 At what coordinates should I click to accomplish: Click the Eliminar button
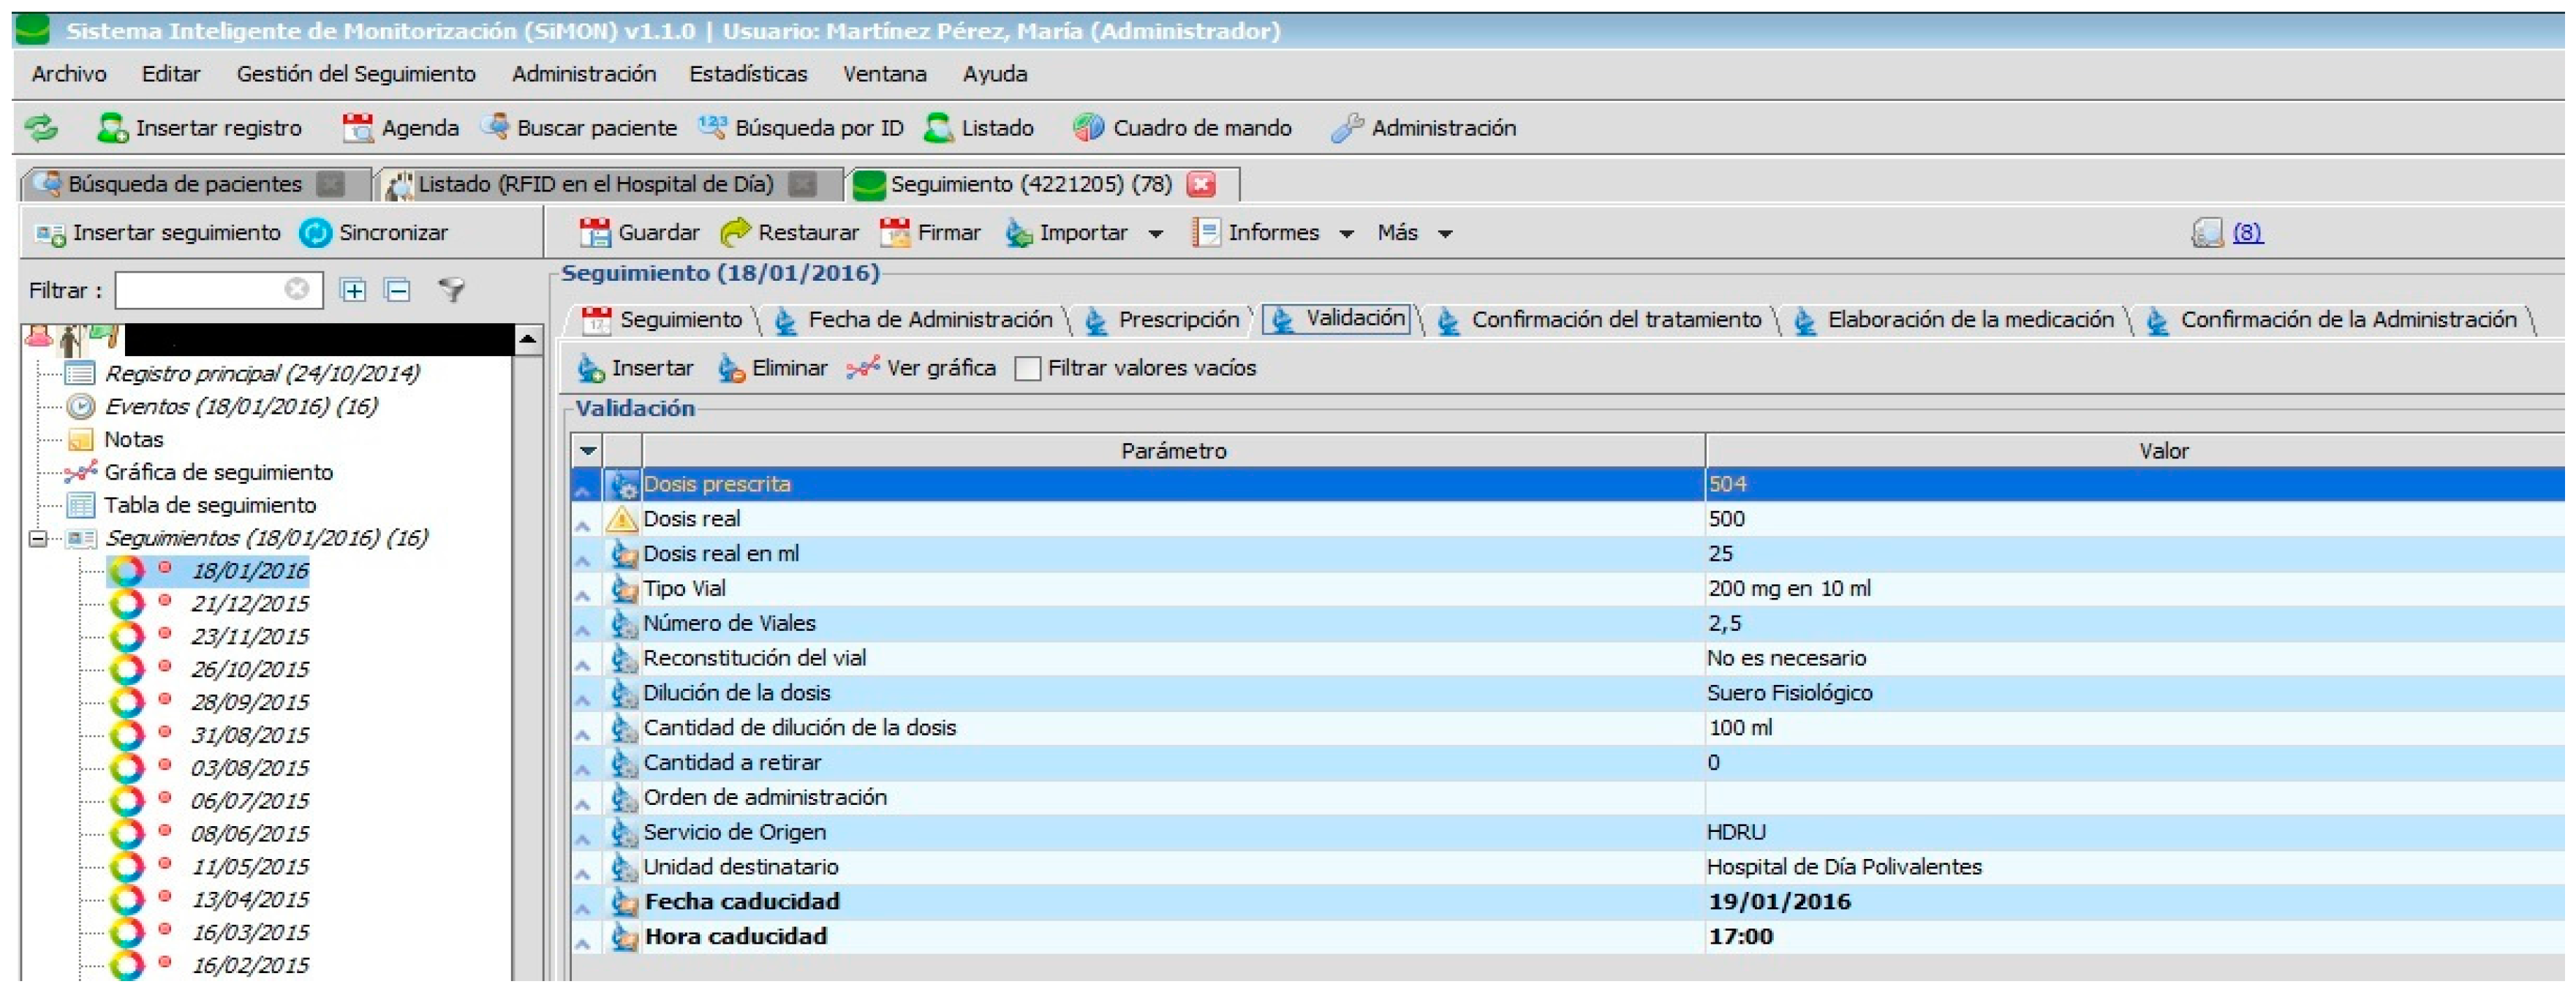tap(772, 369)
